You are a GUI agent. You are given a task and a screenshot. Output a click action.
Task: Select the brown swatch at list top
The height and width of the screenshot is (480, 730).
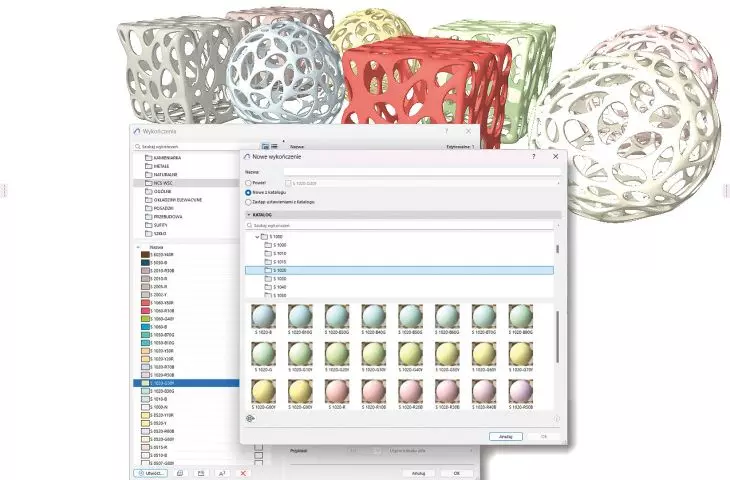(145, 255)
